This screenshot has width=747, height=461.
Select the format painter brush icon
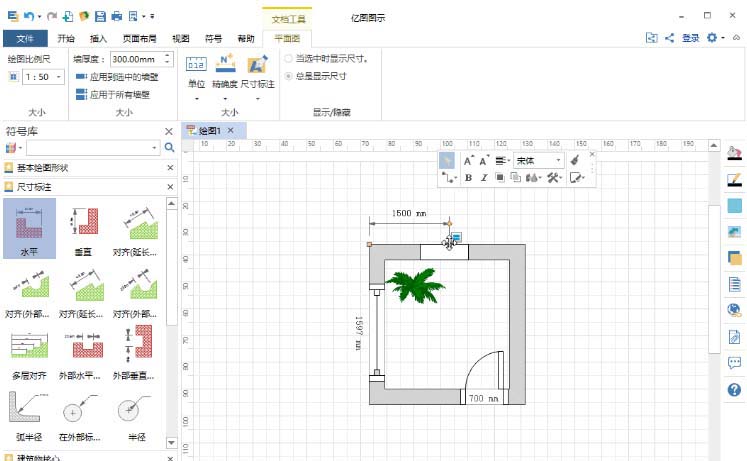[576, 160]
